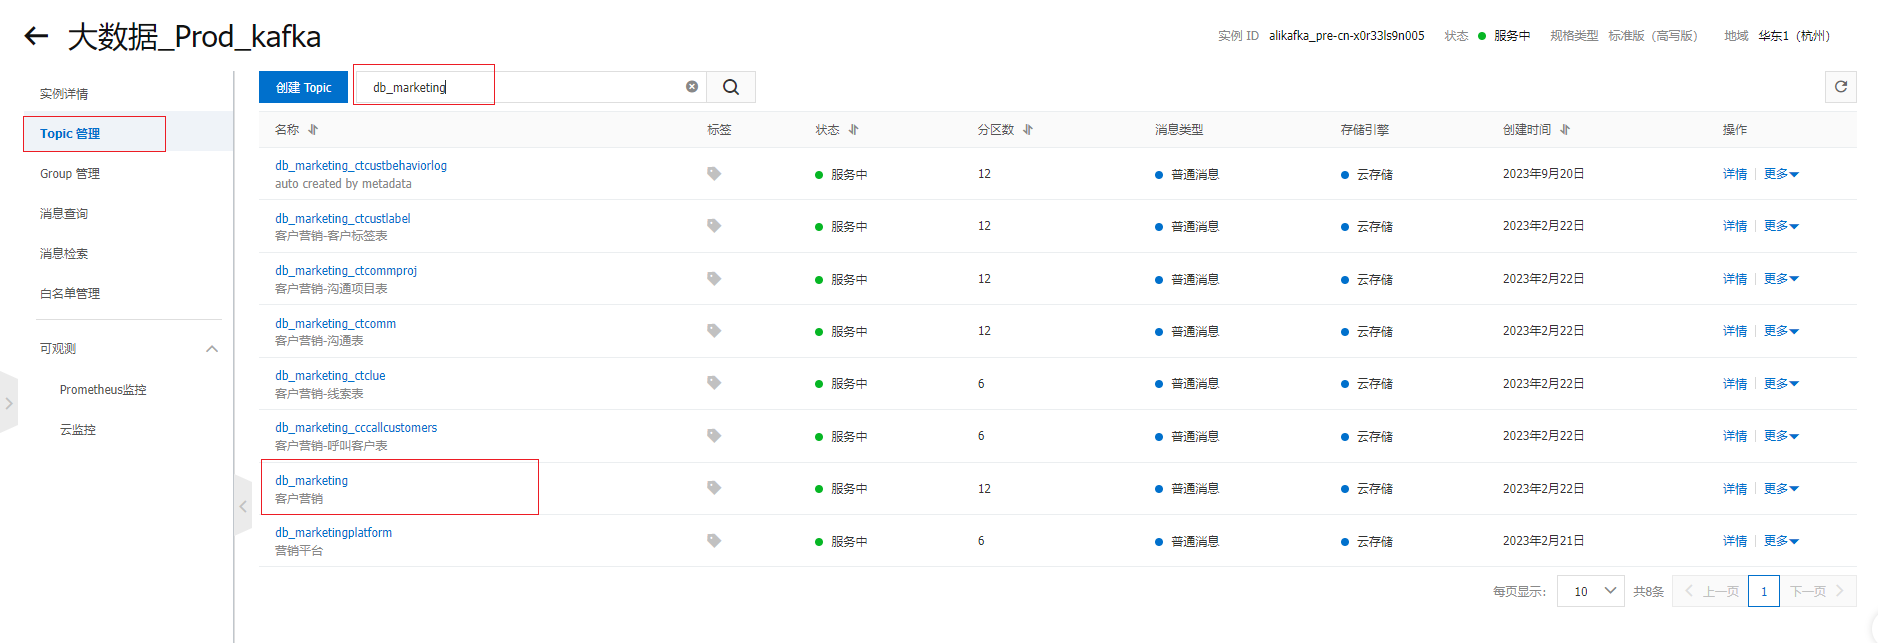
Task: Refresh the topic list
Action: (x=1841, y=87)
